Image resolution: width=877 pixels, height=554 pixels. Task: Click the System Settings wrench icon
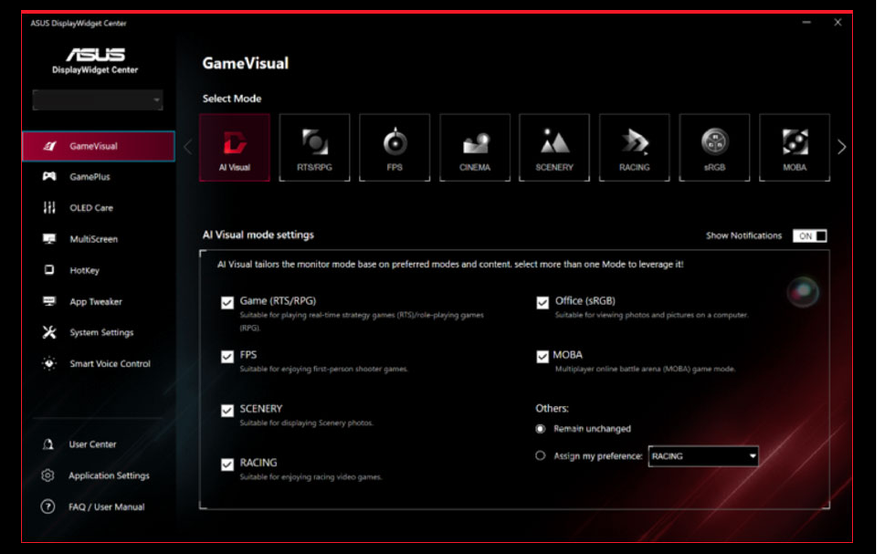point(49,332)
